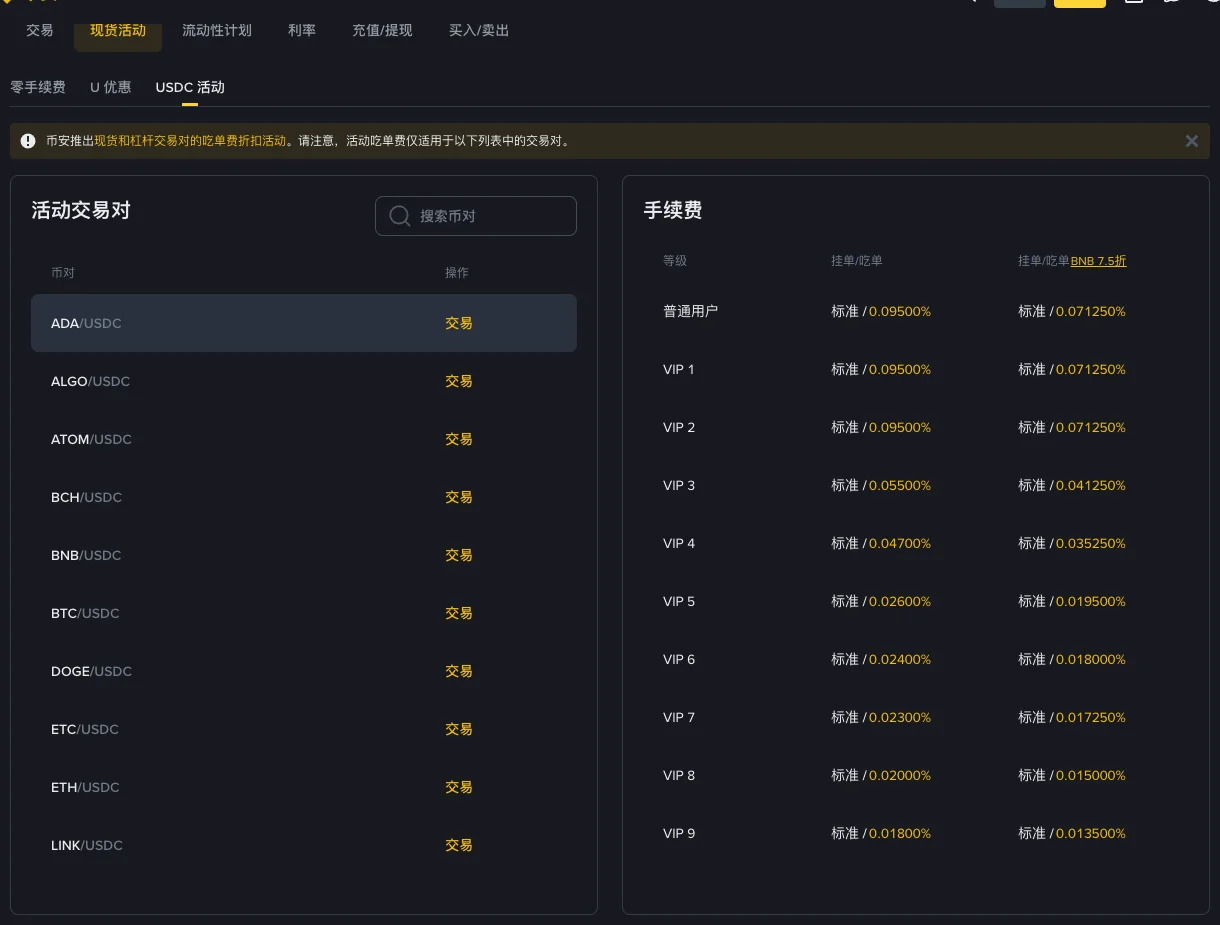This screenshot has width=1220, height=925.
Task: Switch to 流动性计划 tab
Action: click(217, 31)
